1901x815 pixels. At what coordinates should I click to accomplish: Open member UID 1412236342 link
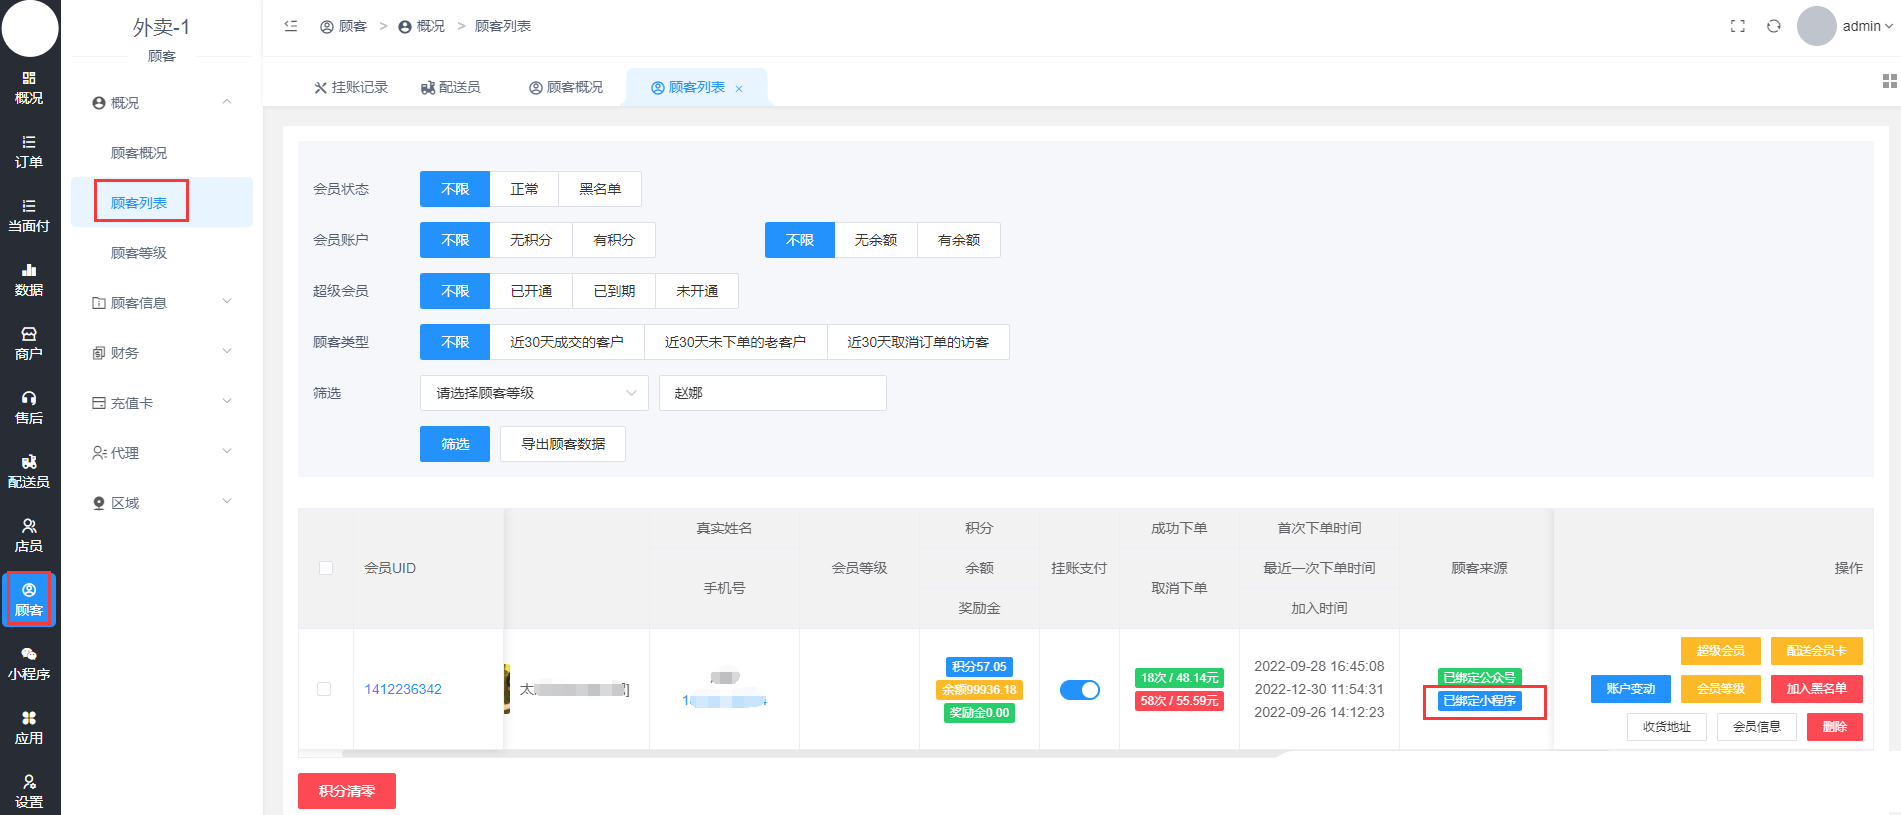(403, 689)
